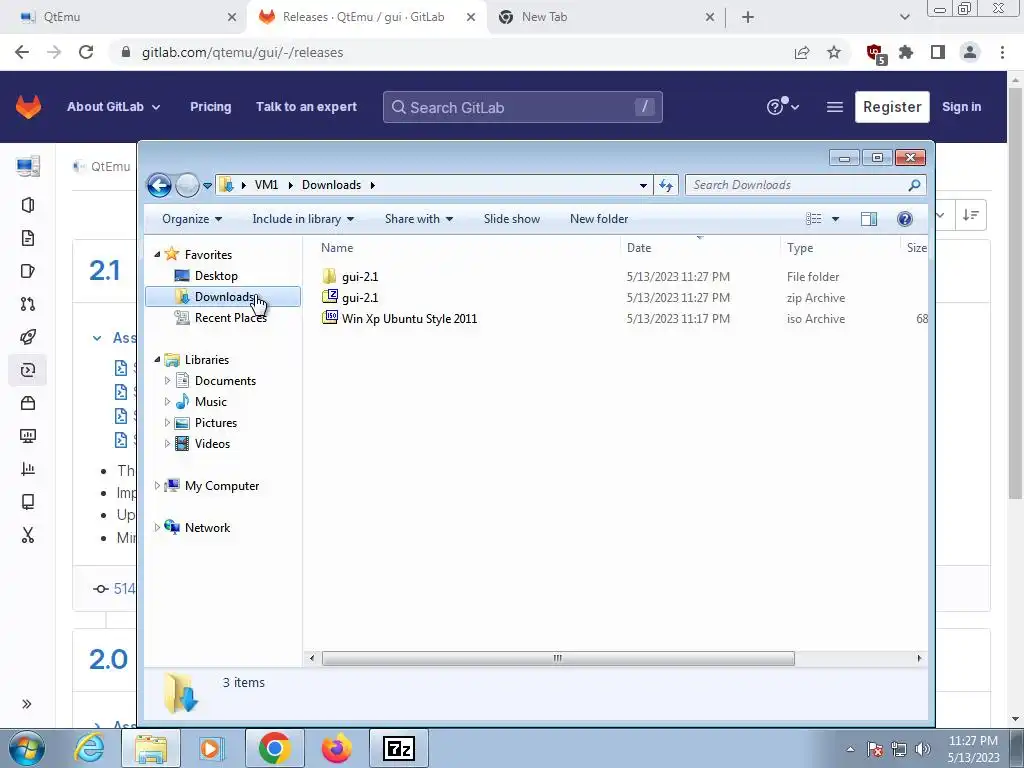Expand My Computer in the navigation tree
Screen dimensions: 1024x768
point(157,486)
